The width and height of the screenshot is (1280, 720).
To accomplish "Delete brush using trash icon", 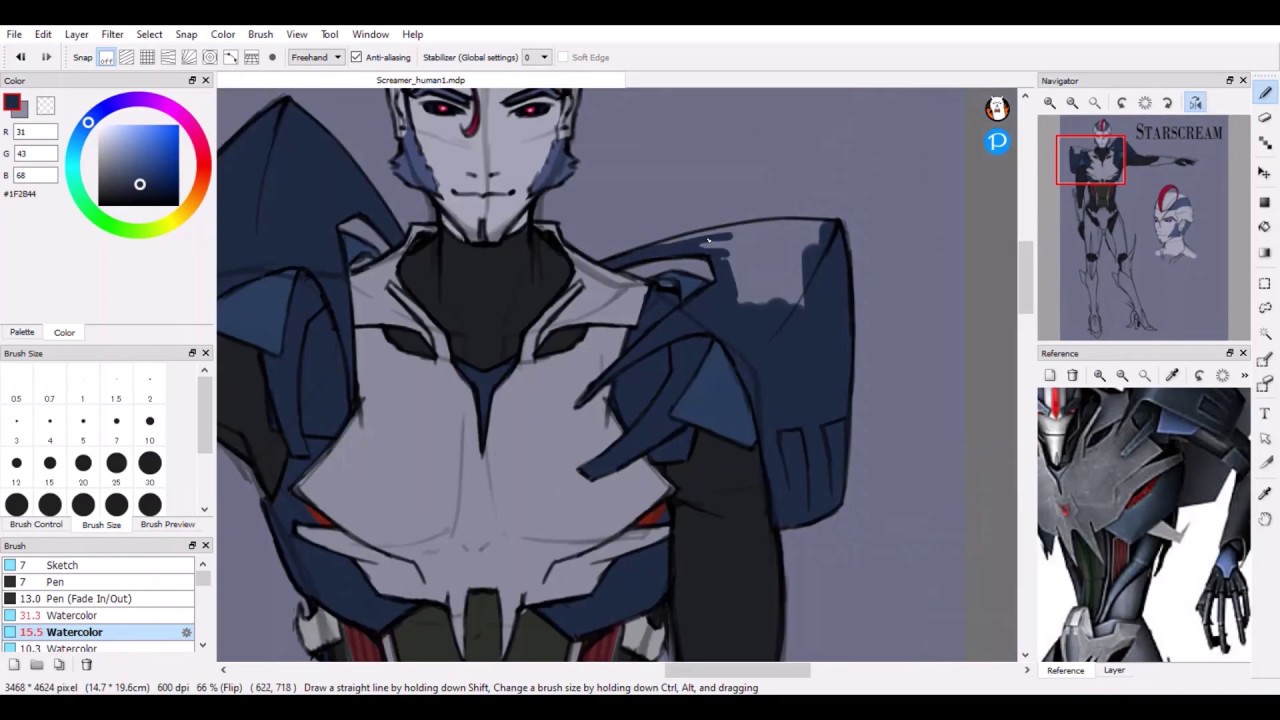I will pos(86,664).
